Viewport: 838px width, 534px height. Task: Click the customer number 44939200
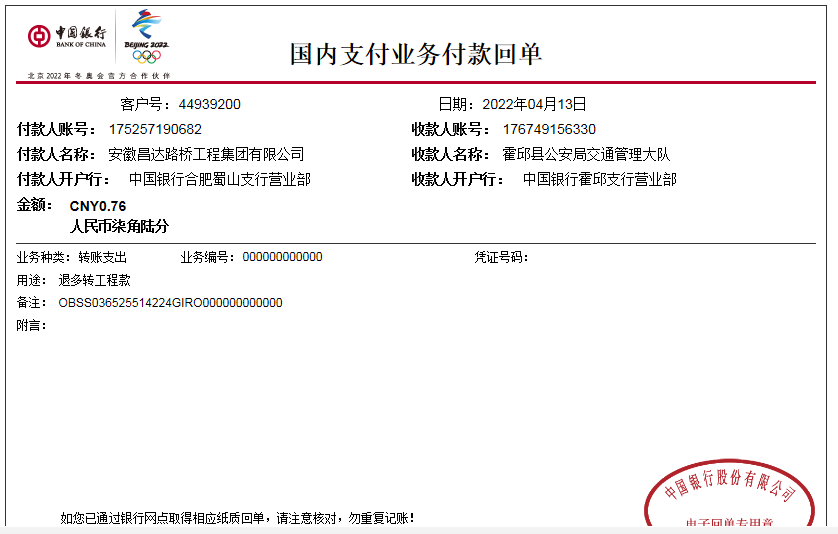coord(209,104)
